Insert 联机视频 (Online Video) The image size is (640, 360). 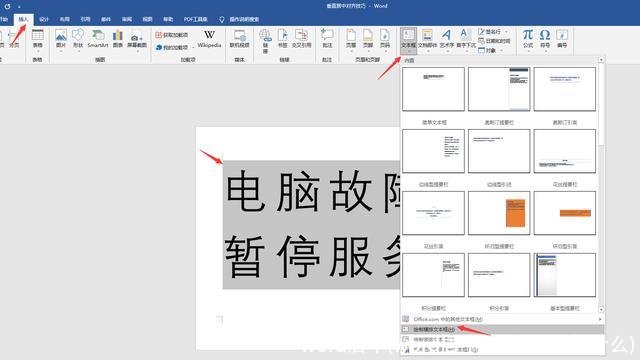pyautogui.click(x=240, y=39)
